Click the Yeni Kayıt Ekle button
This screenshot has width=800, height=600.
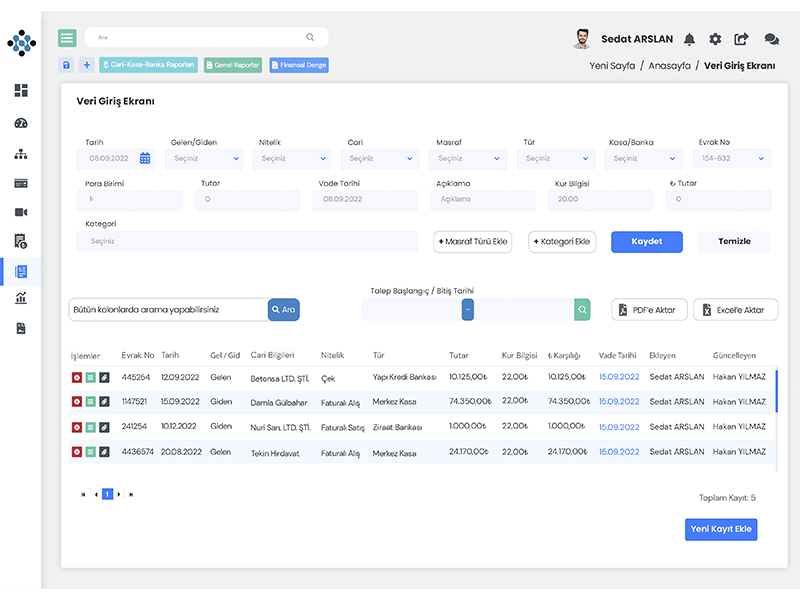tap(721, 529)
